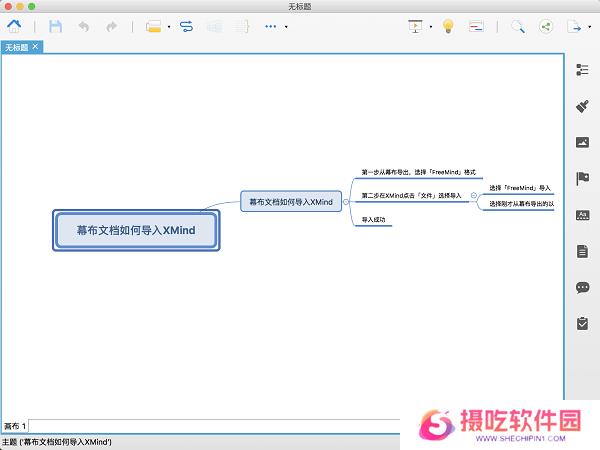This screenshot has width=600, height=450.
Task: Click the Undo arrow icon
Action: (x=83, y=27)
